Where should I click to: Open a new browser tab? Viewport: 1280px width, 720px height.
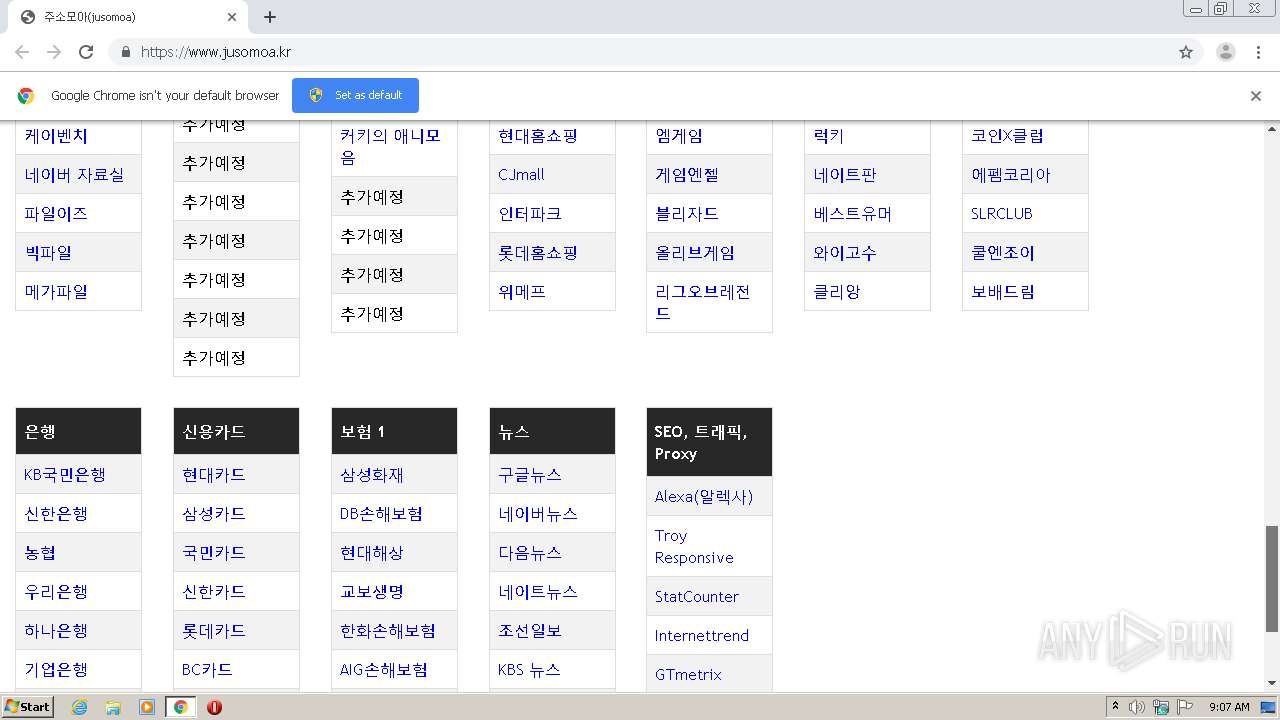click(x=270, y=17)
